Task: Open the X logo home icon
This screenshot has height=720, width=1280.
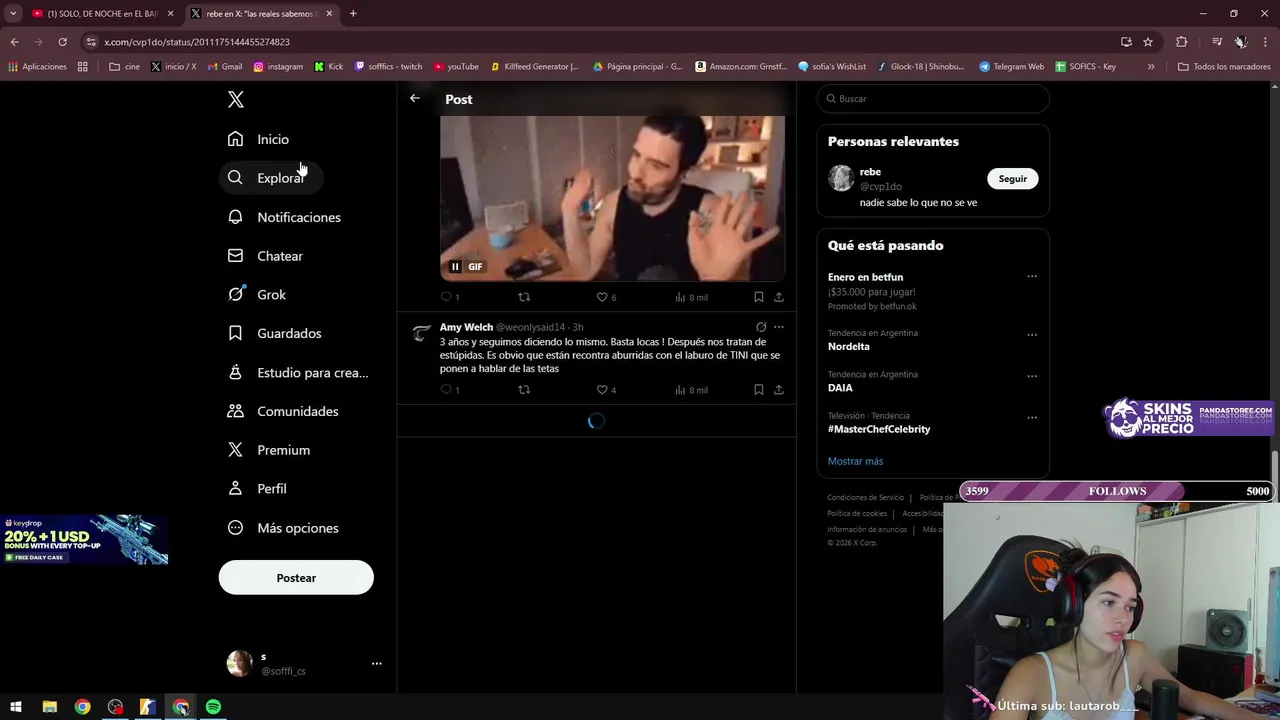Action: coord(236,99)
